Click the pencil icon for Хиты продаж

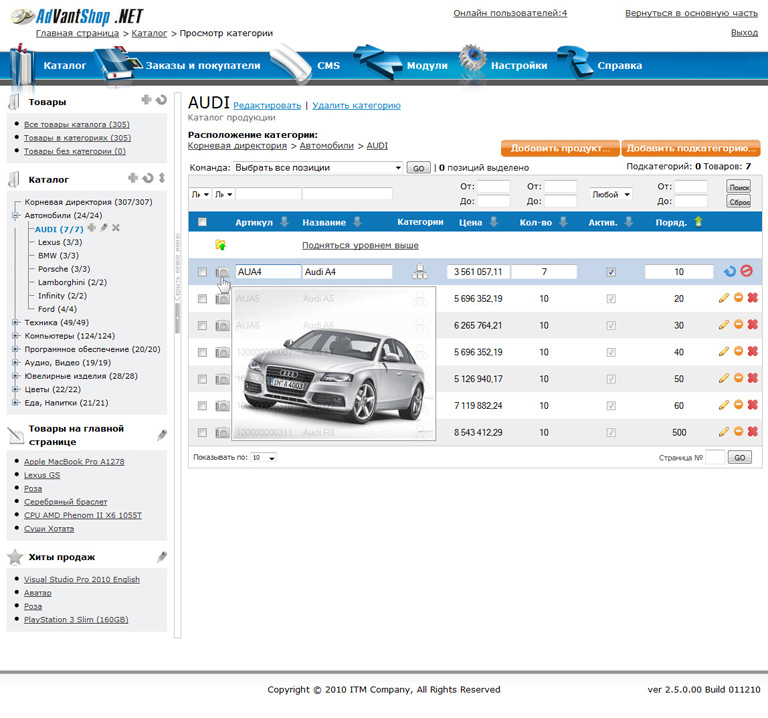click(x=162, y=557)
